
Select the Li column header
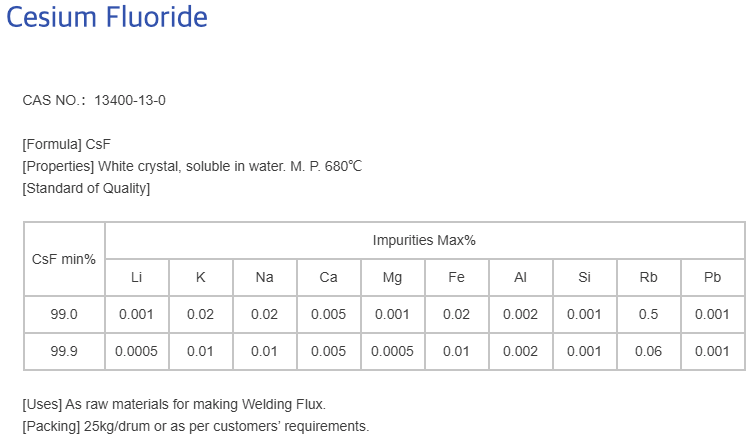tap(136, 277)
